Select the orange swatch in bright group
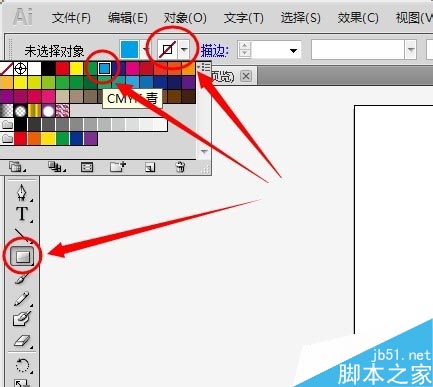 (34, 138)
